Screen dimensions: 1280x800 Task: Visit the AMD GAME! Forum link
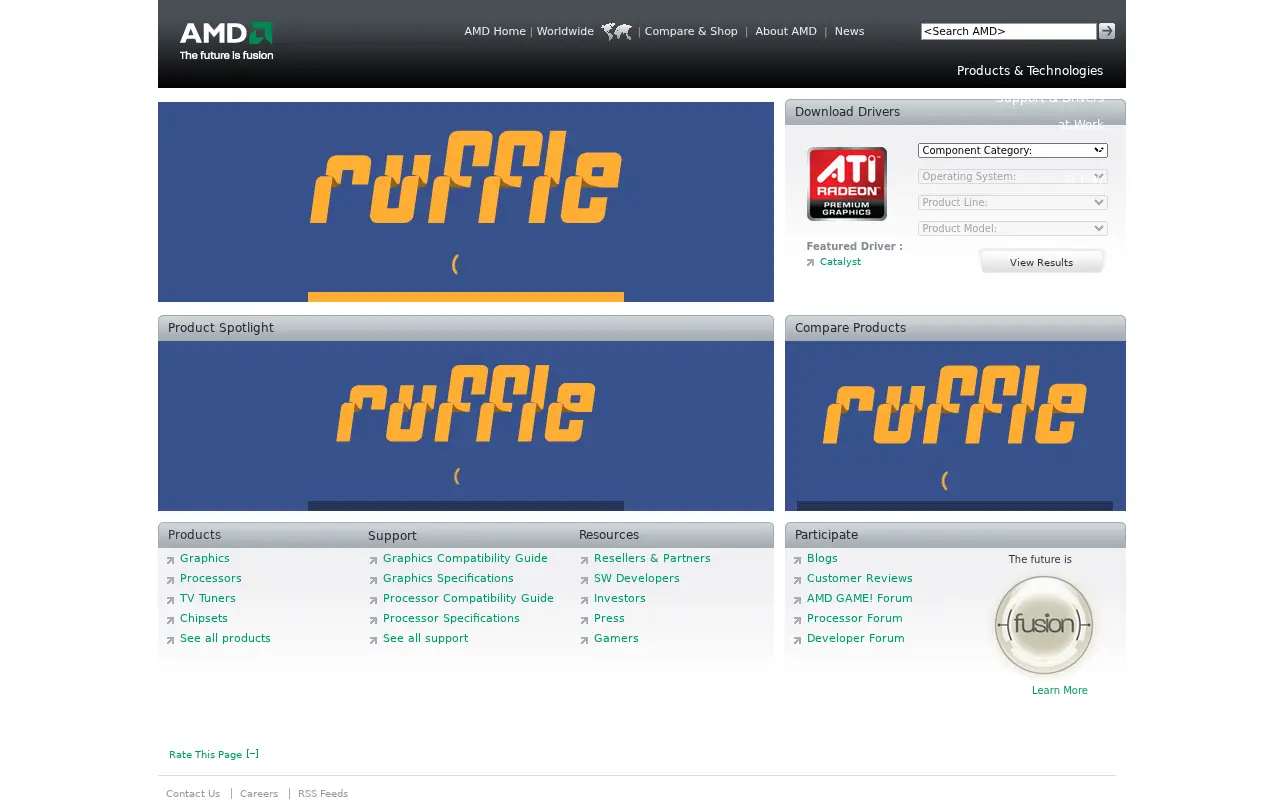pyautogui.click(x=860, y=598)
